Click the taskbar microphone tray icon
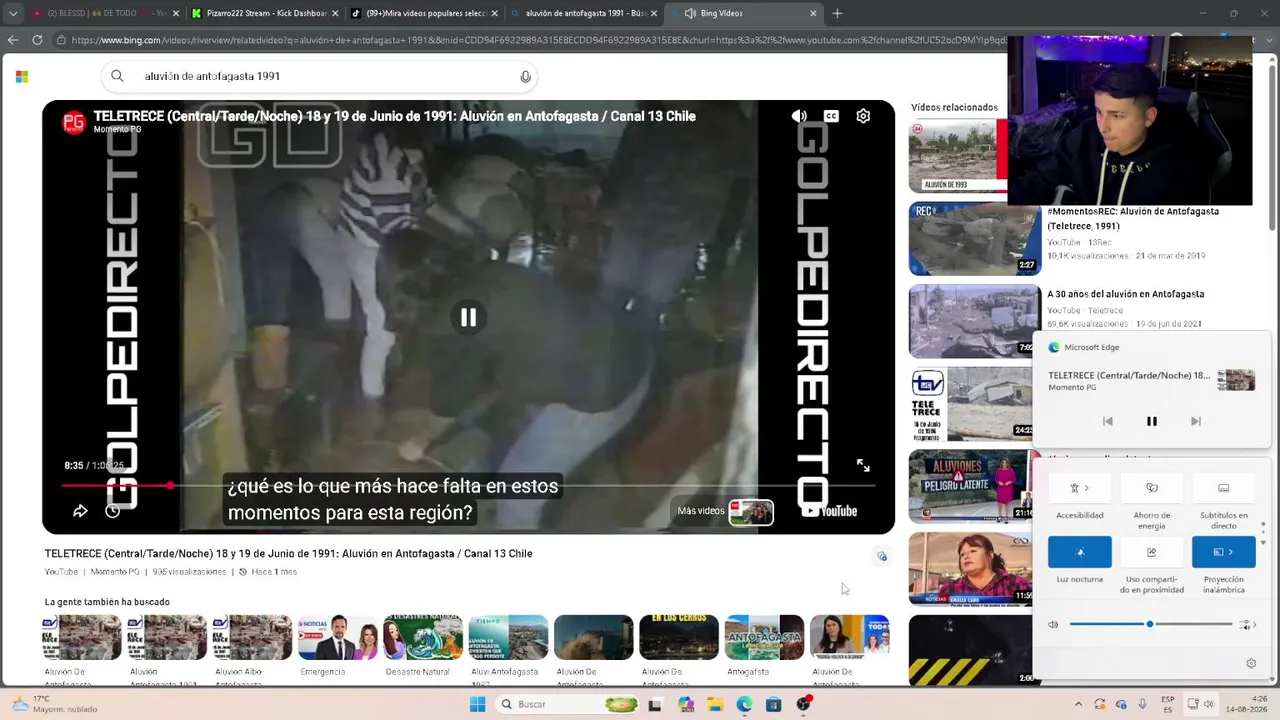 1142,704
